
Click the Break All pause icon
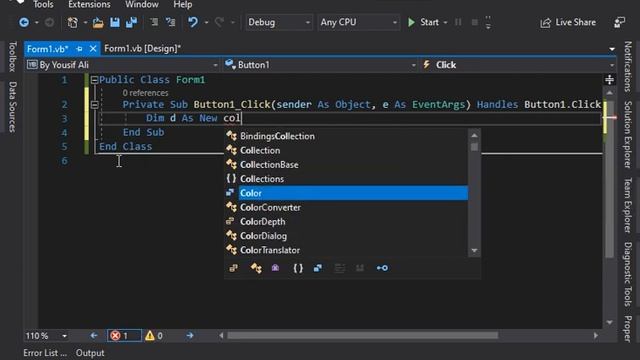pyautogui.click(x=458, y=22)
